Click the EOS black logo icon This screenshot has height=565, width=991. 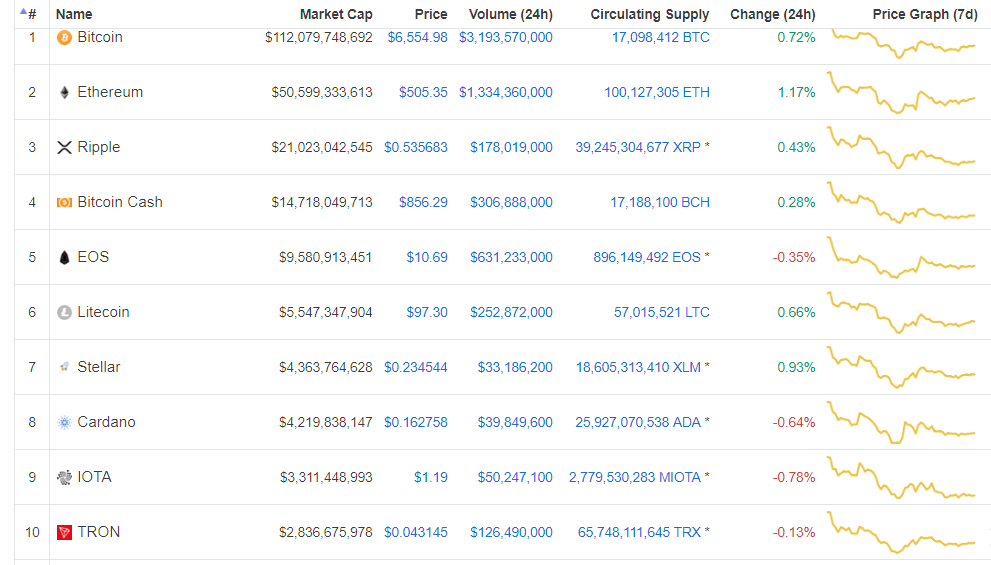click(64, 258)
